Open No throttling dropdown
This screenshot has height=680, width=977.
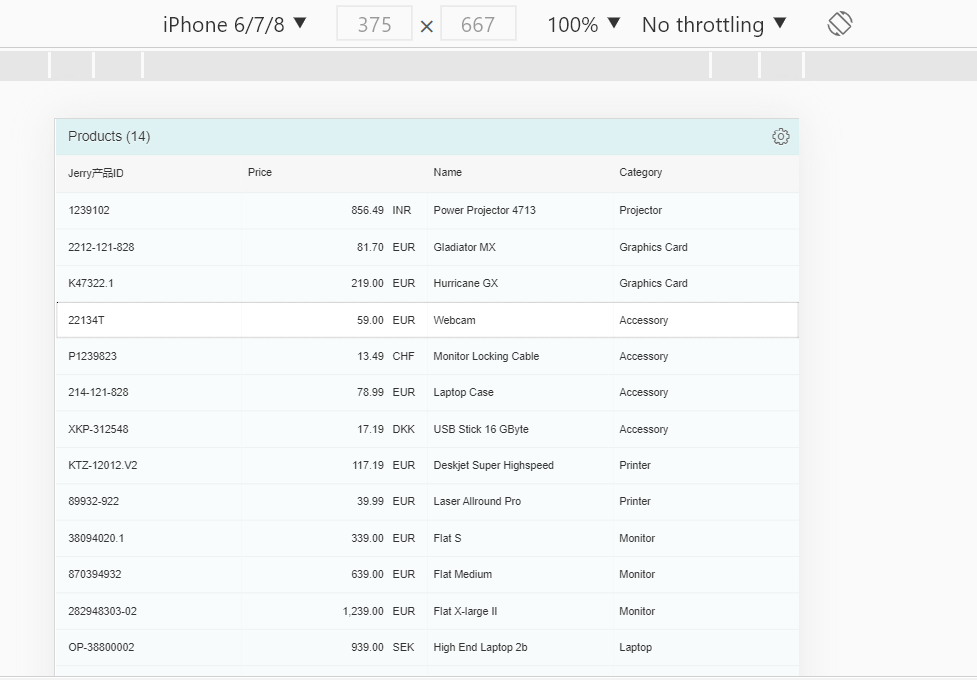pos(714,24)
